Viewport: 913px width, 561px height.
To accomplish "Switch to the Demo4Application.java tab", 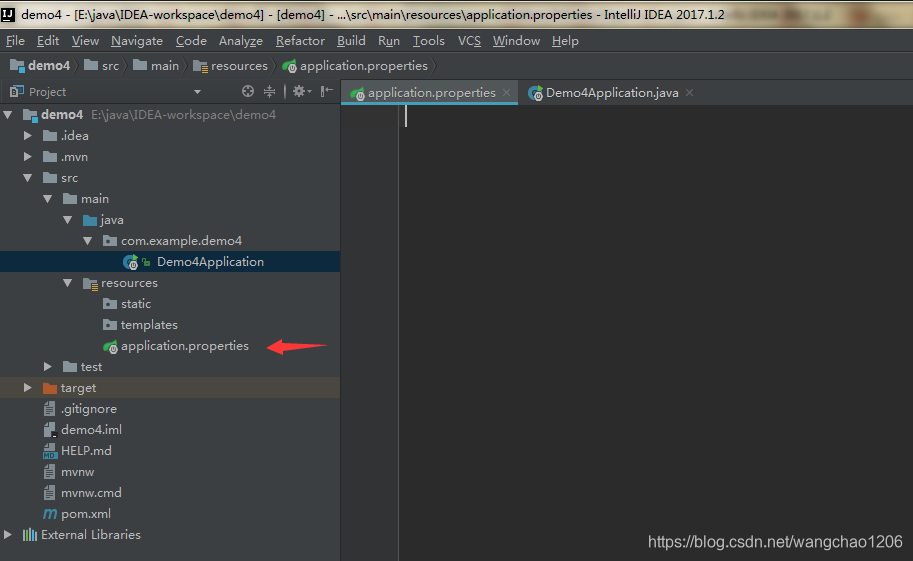I will point(610,93).
